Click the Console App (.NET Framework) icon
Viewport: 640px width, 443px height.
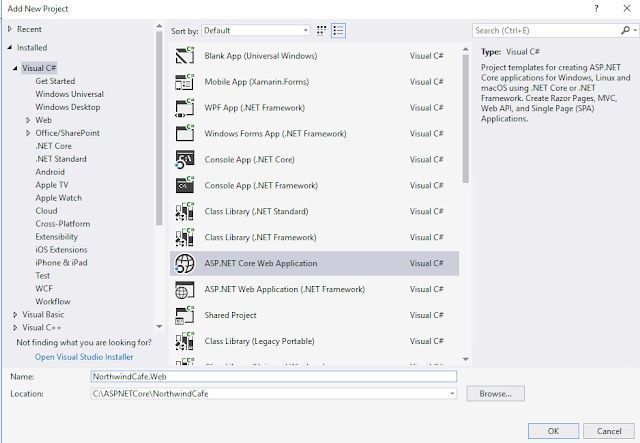184,185
